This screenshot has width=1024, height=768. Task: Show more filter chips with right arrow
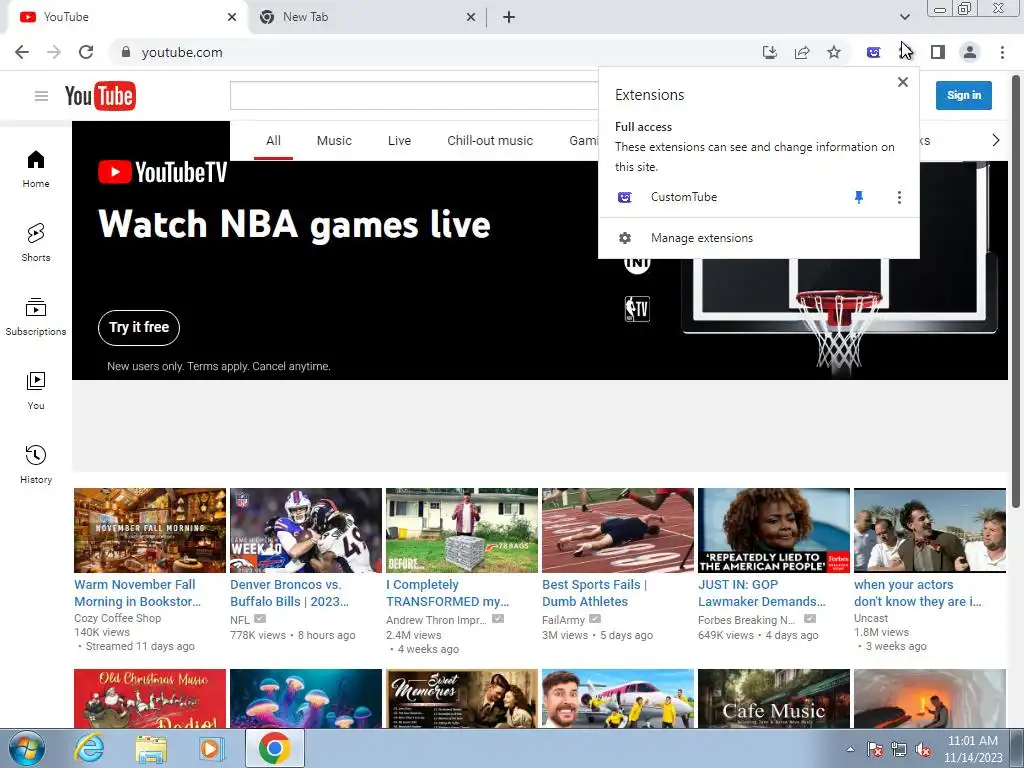coord(995,140)
